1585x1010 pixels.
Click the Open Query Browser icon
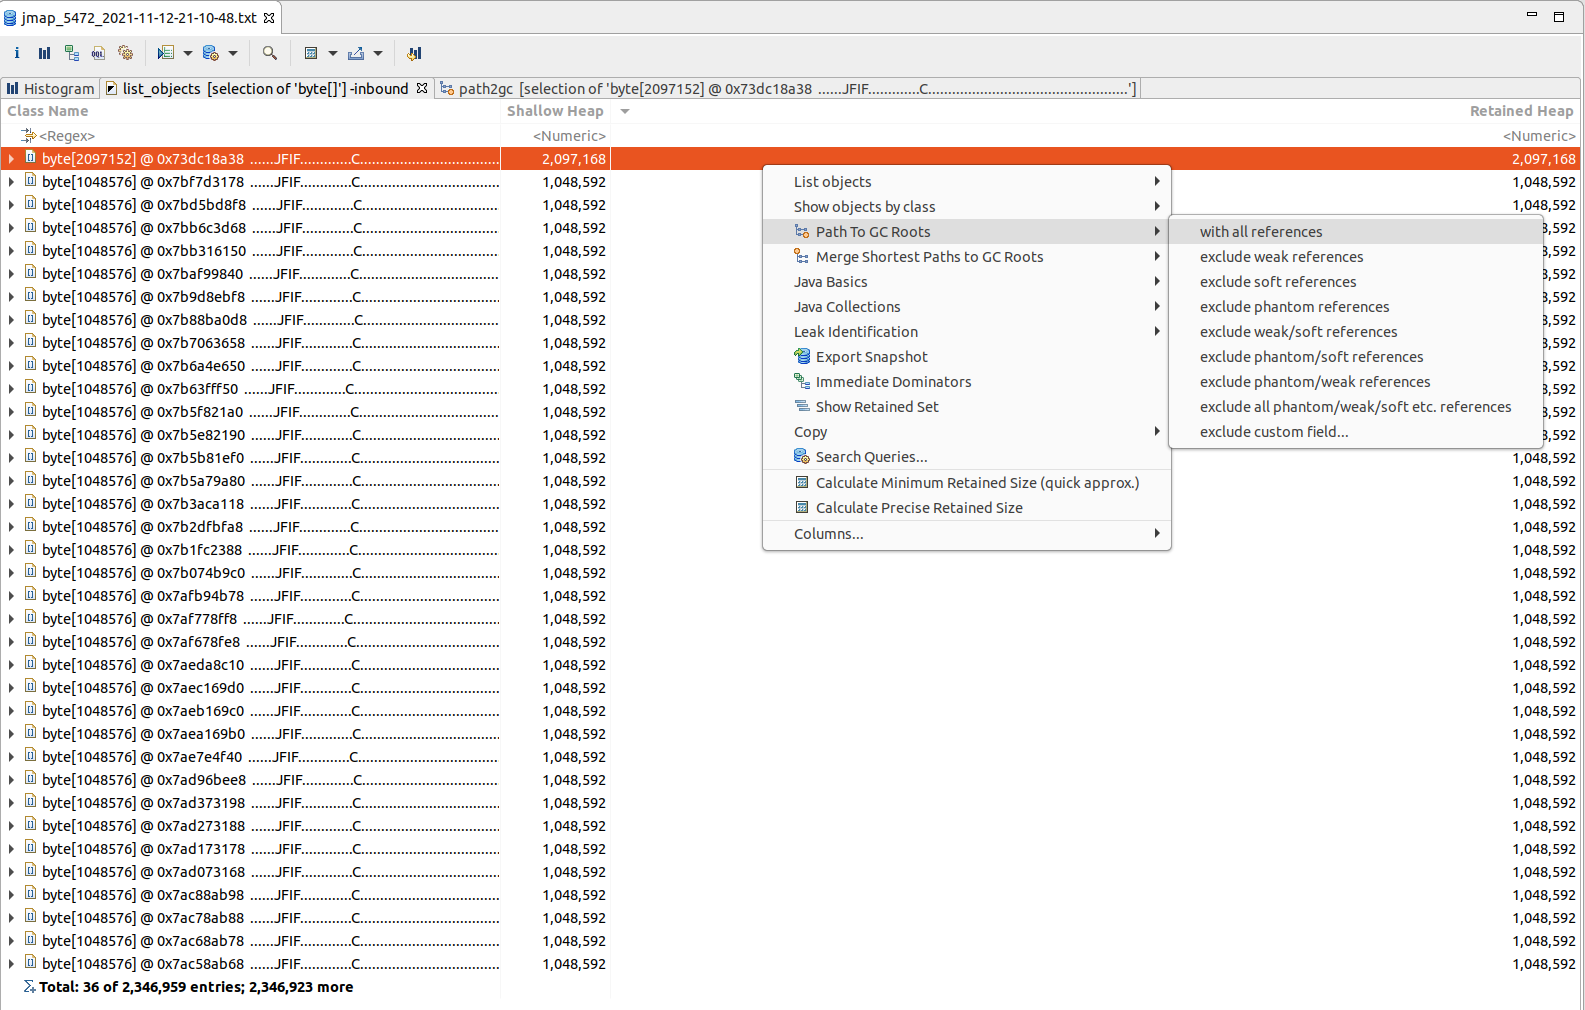(210, 53)
